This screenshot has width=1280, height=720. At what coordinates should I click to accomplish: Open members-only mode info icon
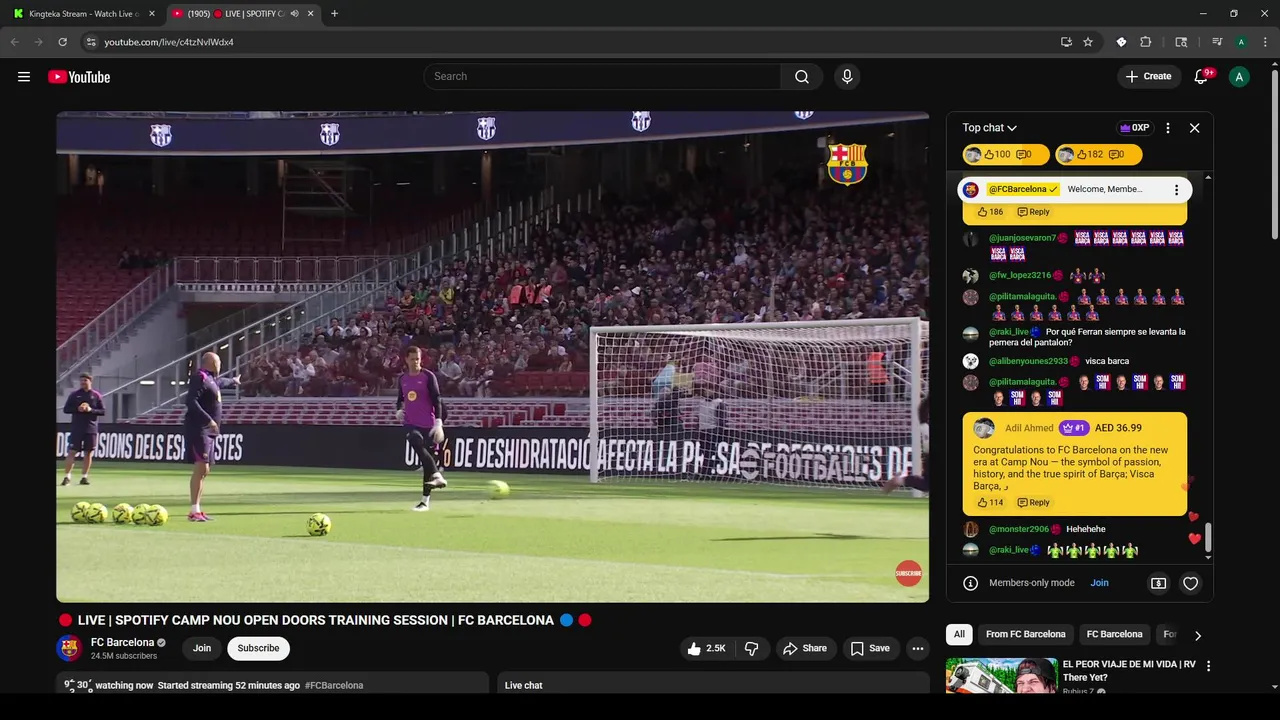[x=970, y=583]
